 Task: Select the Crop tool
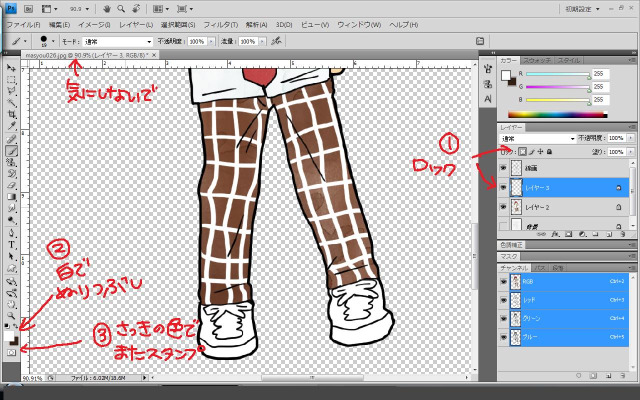pos(11,114)
